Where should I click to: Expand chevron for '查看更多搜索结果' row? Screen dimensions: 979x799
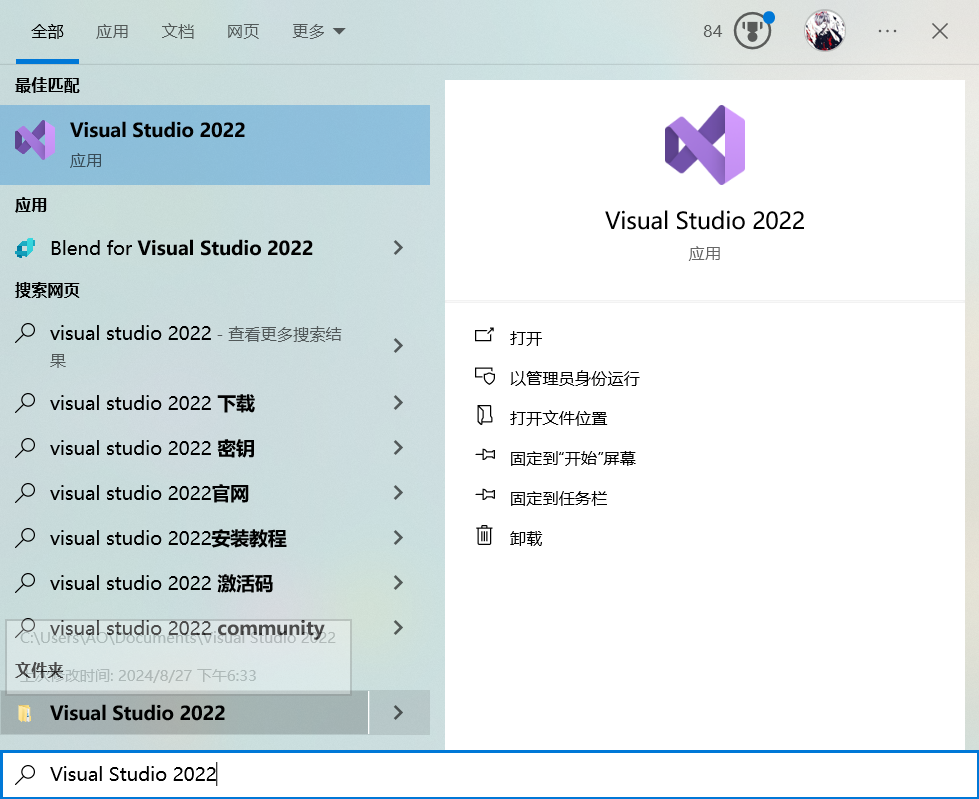coord(398,345)
